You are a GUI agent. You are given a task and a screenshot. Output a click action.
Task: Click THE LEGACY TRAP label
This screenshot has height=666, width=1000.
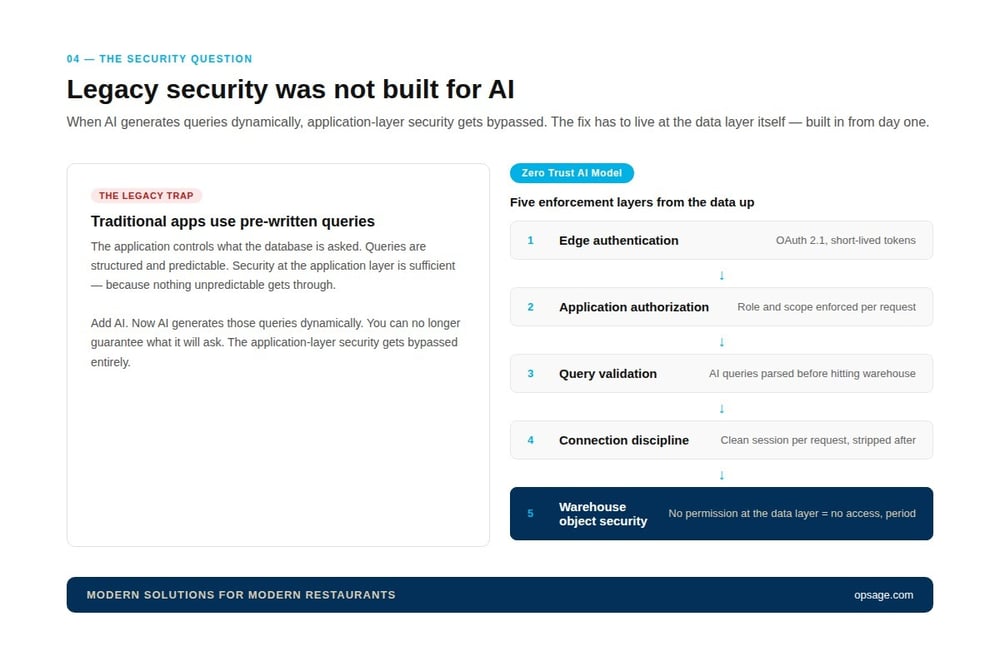(146, 196)
